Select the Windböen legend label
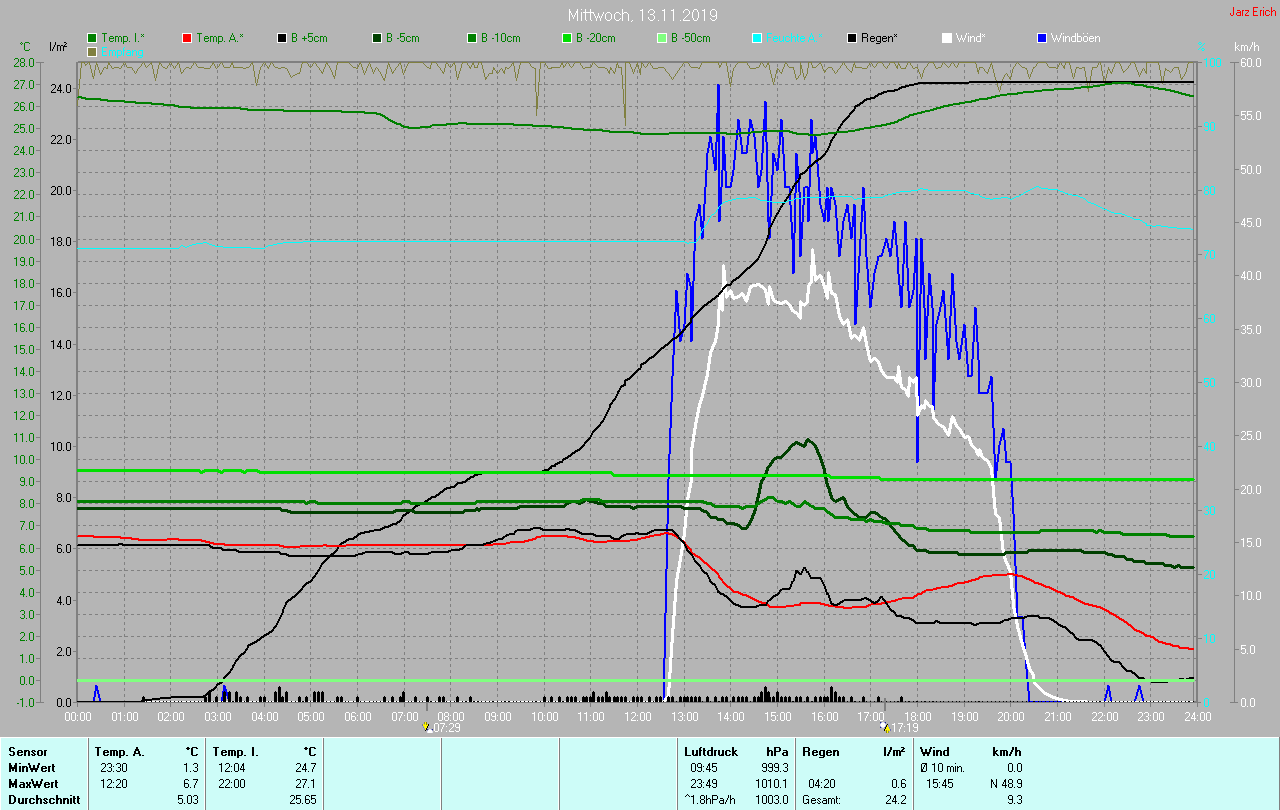 coord(1075,38)
